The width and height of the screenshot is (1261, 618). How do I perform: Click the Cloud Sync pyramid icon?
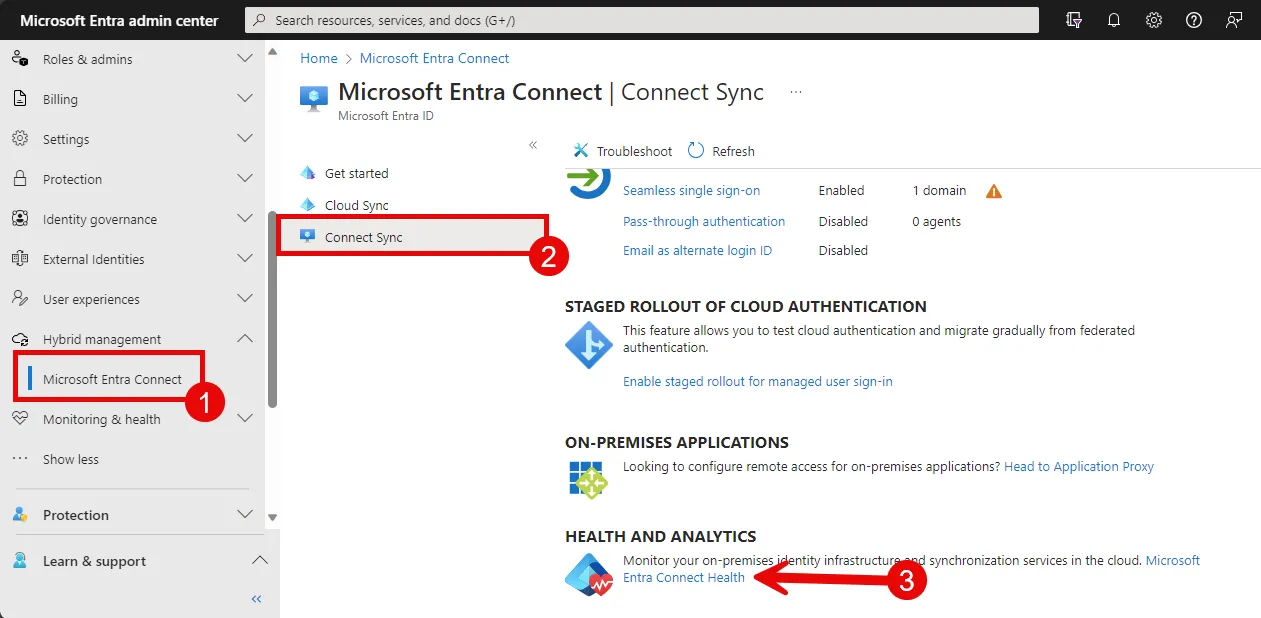(308, 205)
